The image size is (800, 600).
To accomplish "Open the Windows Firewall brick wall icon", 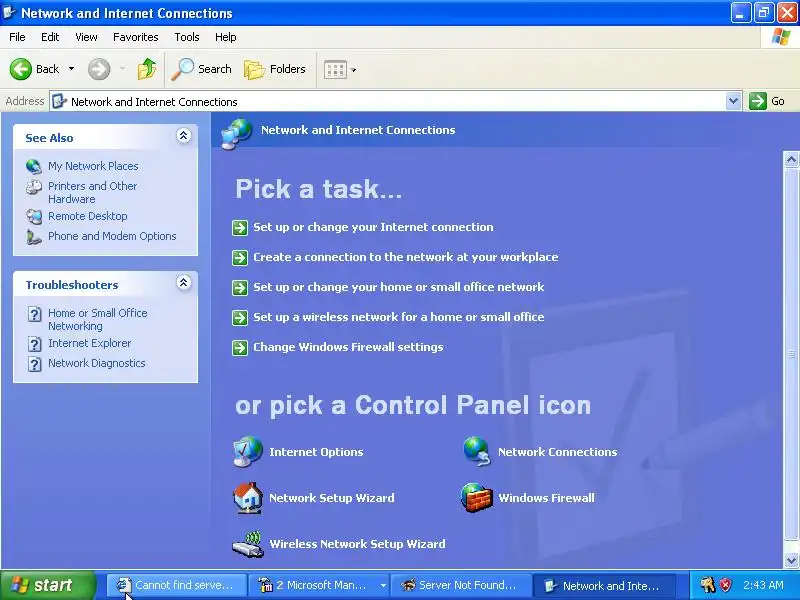I will pyautogui.click(x=477, y=497).
